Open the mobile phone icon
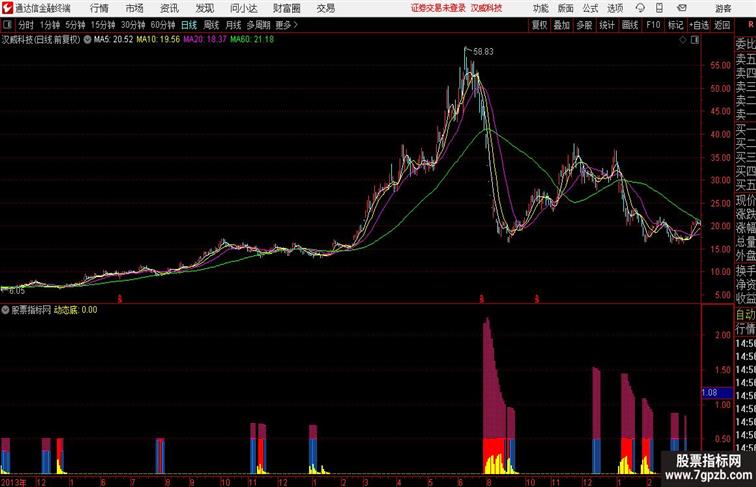756x487 pixels. click(660, 8)
